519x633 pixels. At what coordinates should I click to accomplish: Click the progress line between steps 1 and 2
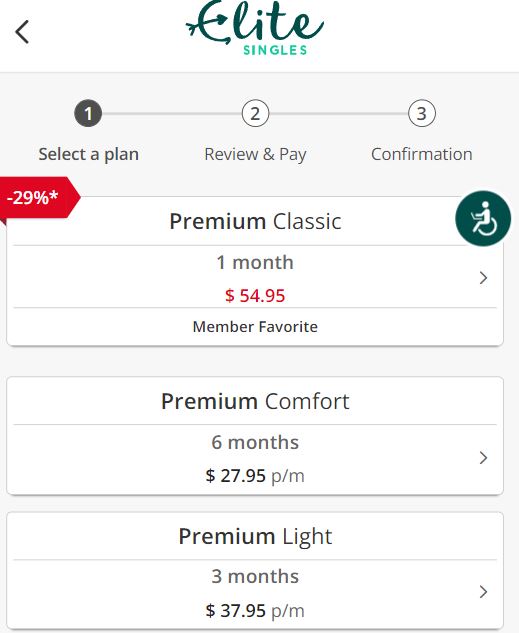tap(172, 113)
